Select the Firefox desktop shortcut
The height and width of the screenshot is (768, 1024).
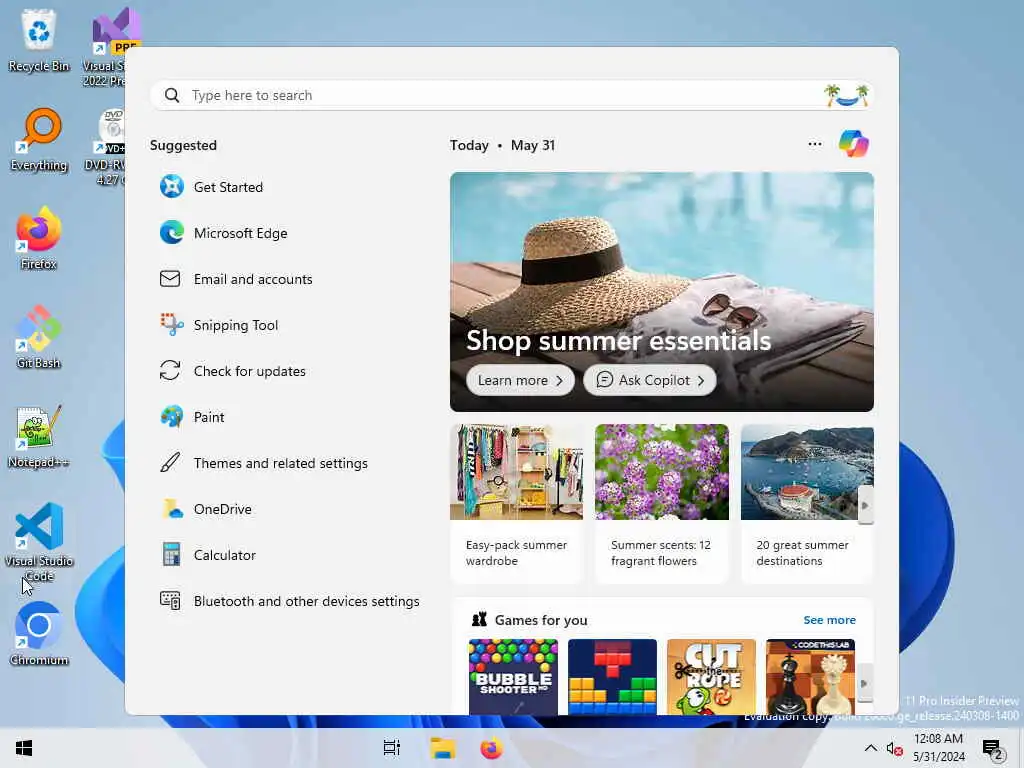(39, 238)
